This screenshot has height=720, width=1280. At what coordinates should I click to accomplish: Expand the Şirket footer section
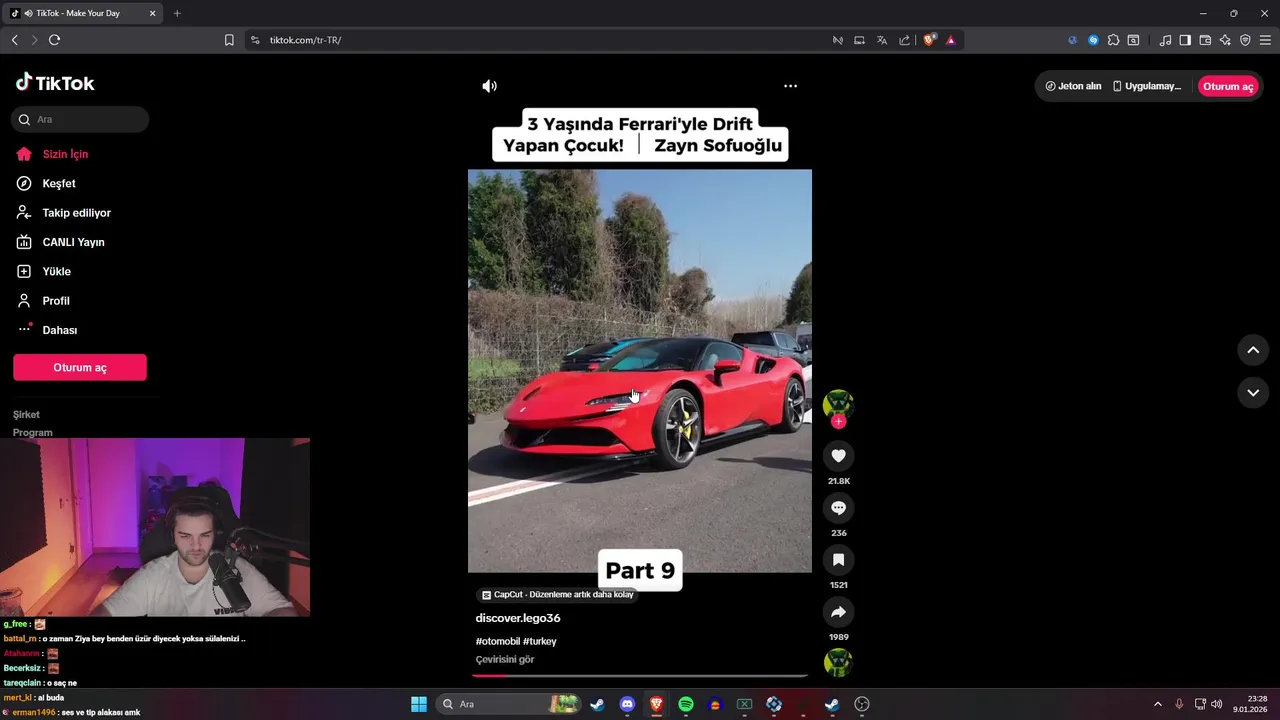coord(26,414)
